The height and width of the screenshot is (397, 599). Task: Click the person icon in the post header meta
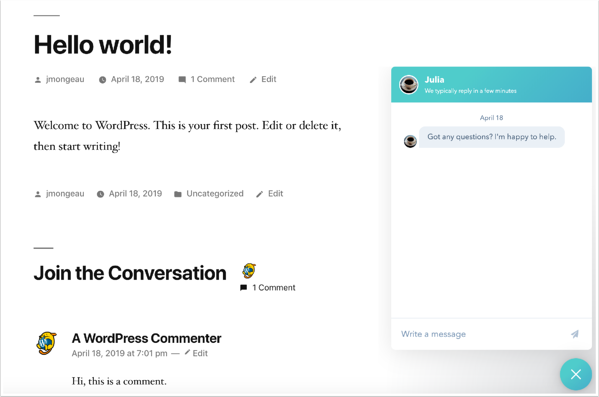coord(38,80)
